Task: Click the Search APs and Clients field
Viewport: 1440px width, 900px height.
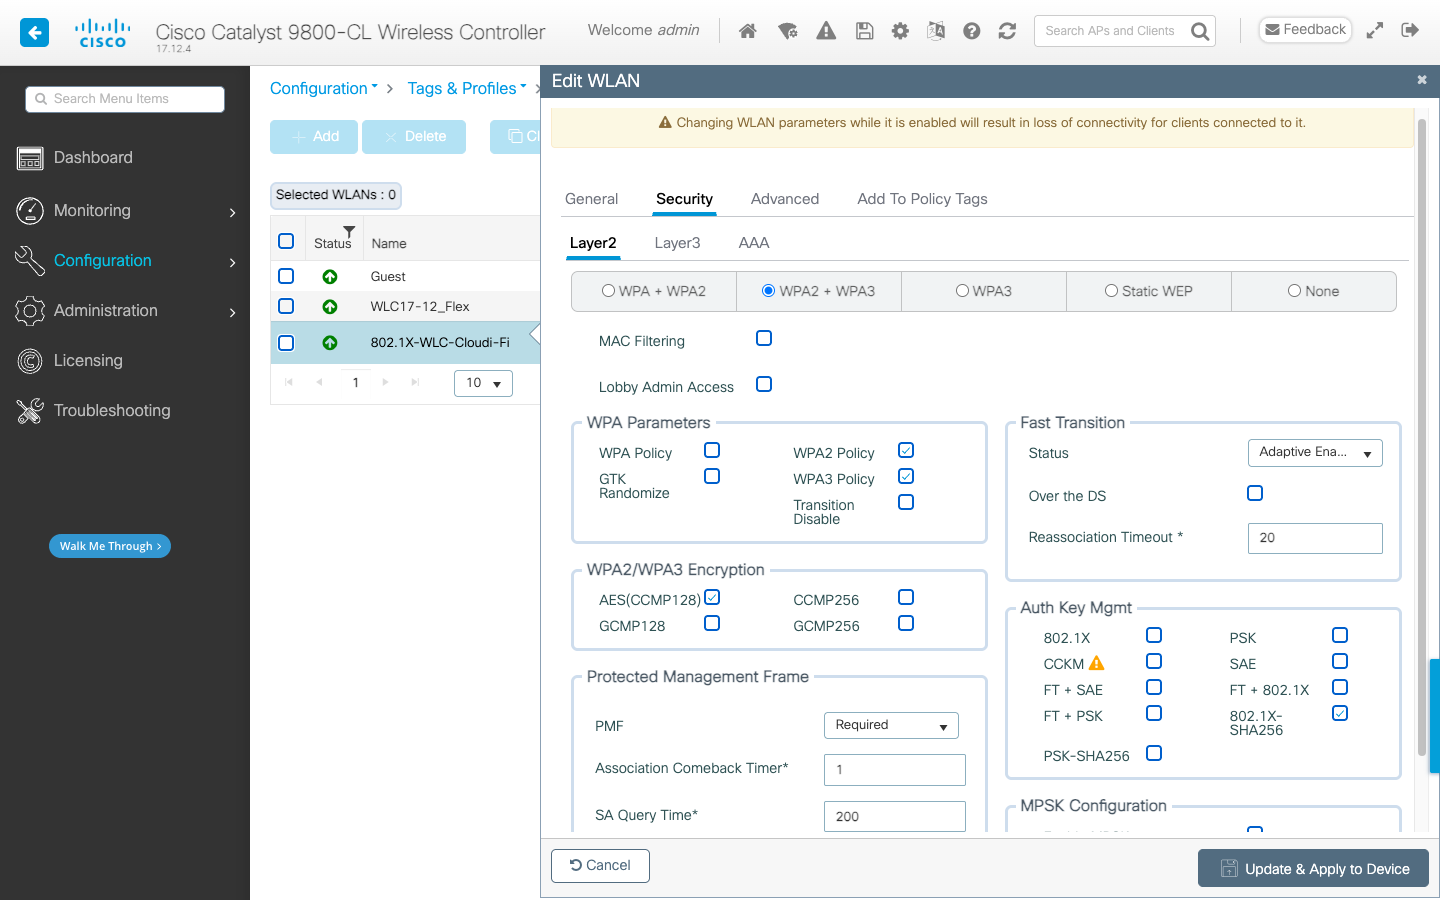Action: pyautogui.click(x=1110, y=30)
